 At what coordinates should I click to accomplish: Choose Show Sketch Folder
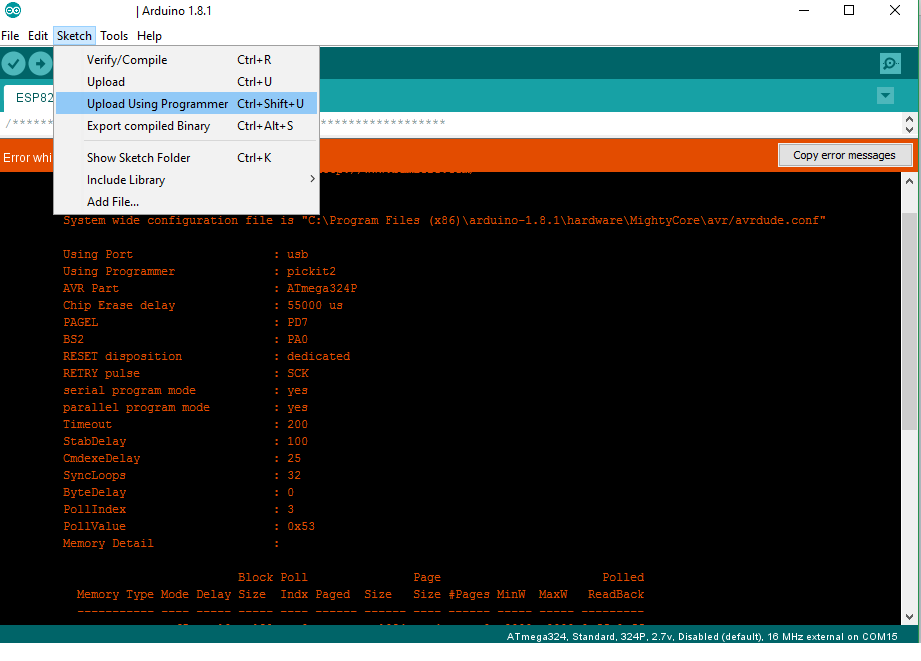[x=187, y=157]
